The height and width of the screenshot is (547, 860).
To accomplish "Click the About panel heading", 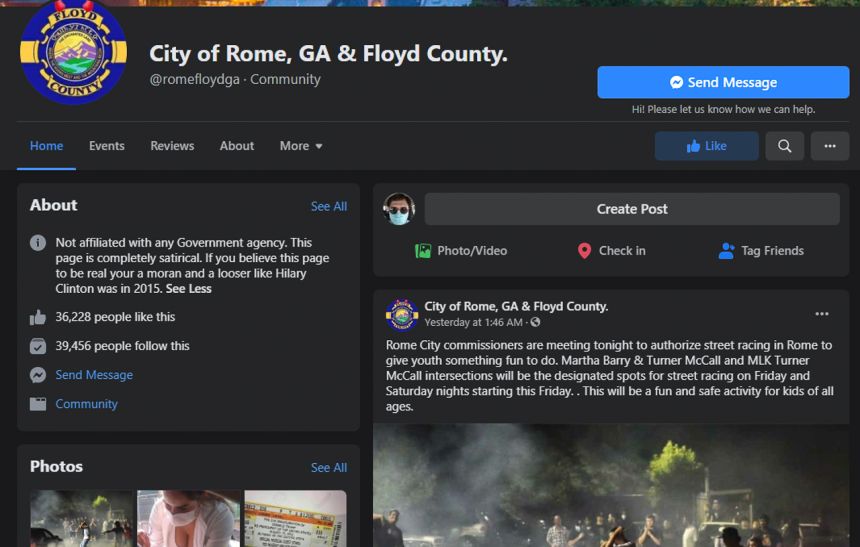I will click(x=53, y=205).
